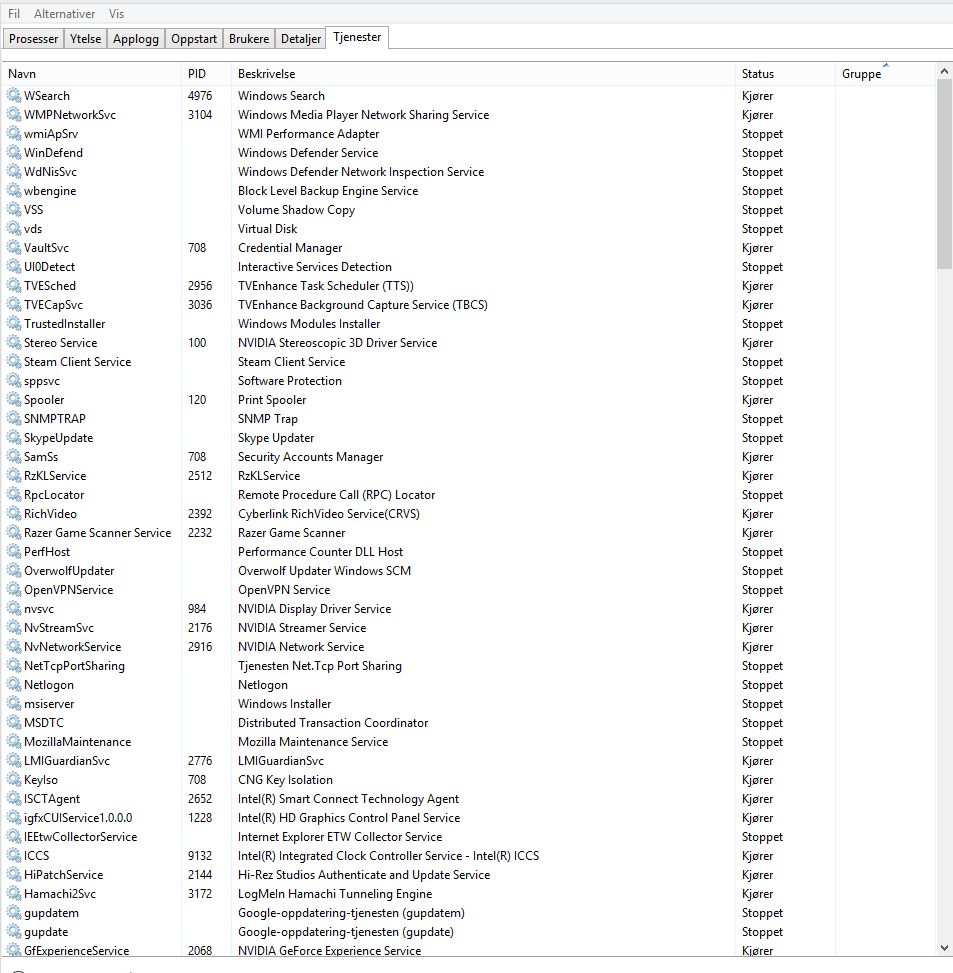Switch to the Prosesser tab
Screen dimensions: 953x973
click(x=34, y=38)
